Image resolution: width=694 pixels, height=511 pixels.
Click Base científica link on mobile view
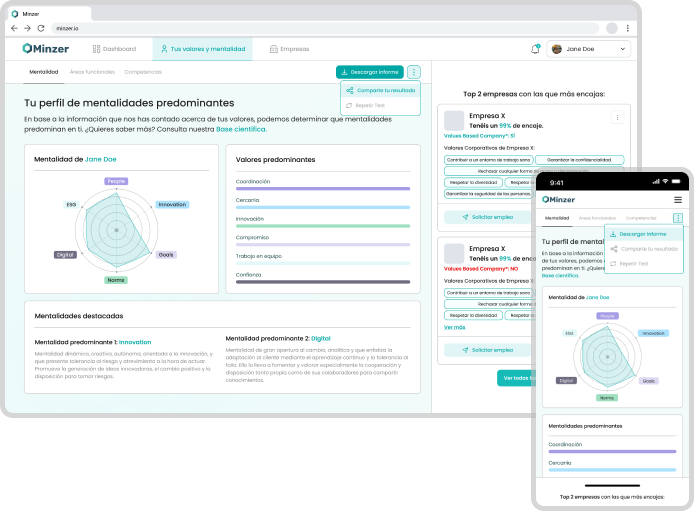pos(560,276)
